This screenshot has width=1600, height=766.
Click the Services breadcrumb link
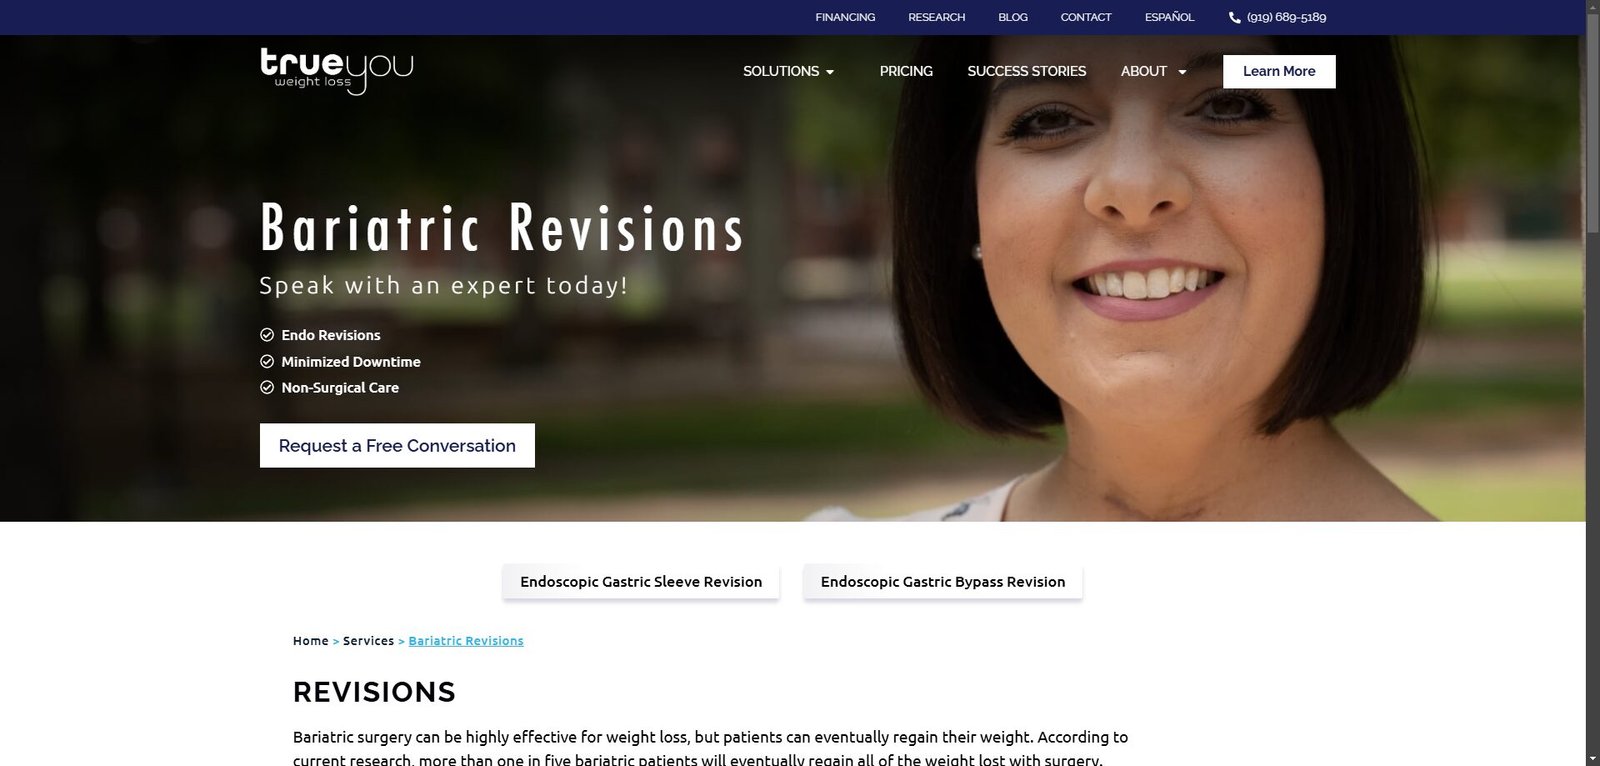pyautogui.click(x=368, y=641)
